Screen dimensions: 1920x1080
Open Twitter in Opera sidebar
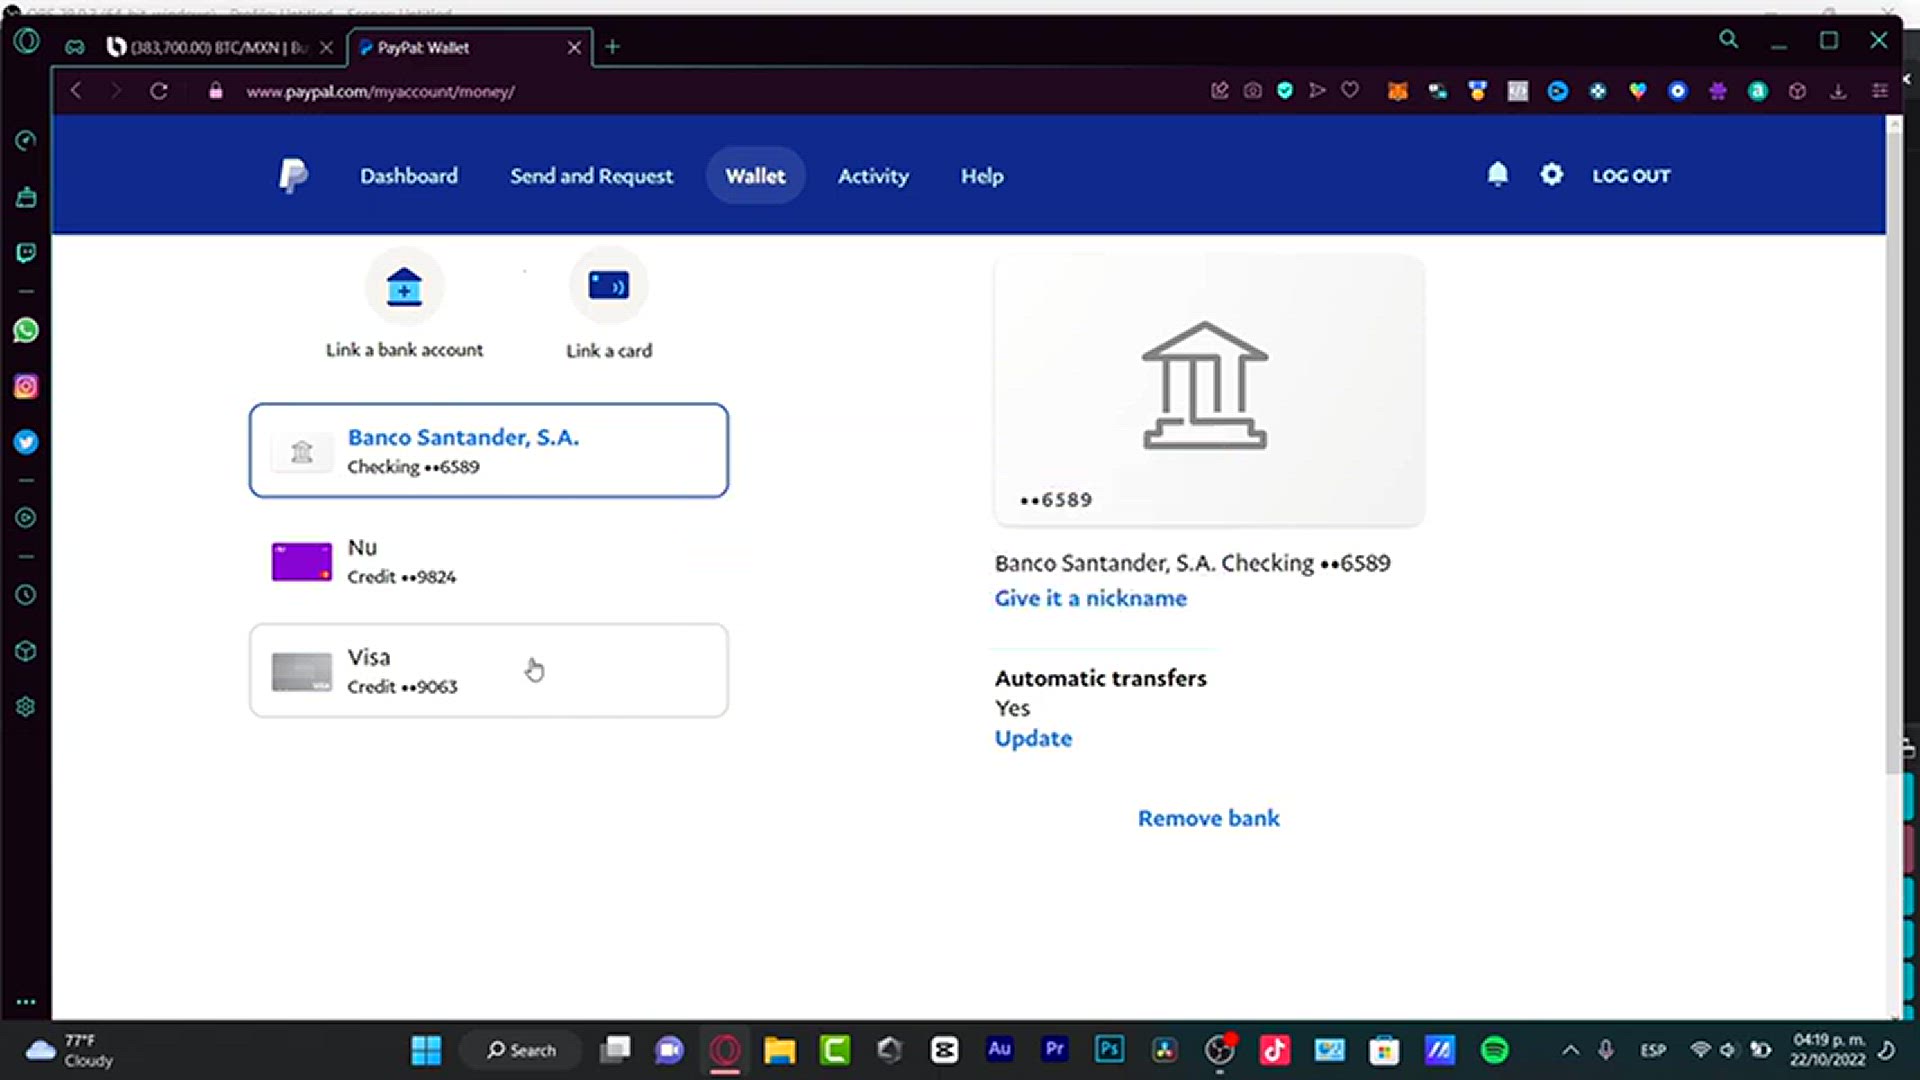[x=26, y=442]
